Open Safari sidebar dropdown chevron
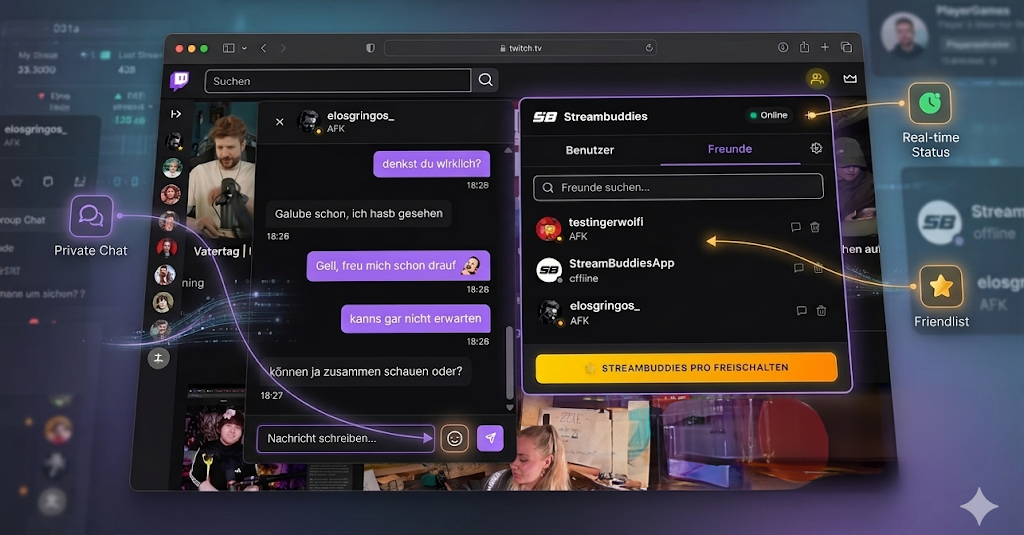 244,48
